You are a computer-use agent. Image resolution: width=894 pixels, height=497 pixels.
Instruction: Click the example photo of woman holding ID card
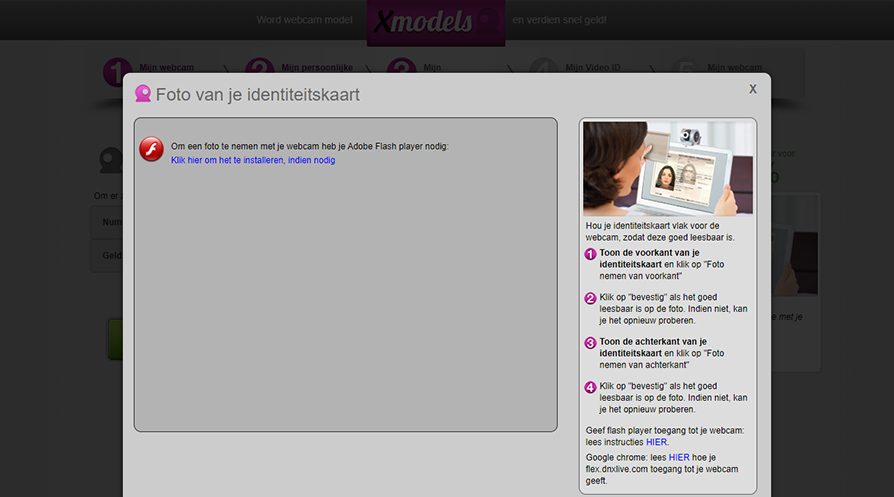click(668, 169)
